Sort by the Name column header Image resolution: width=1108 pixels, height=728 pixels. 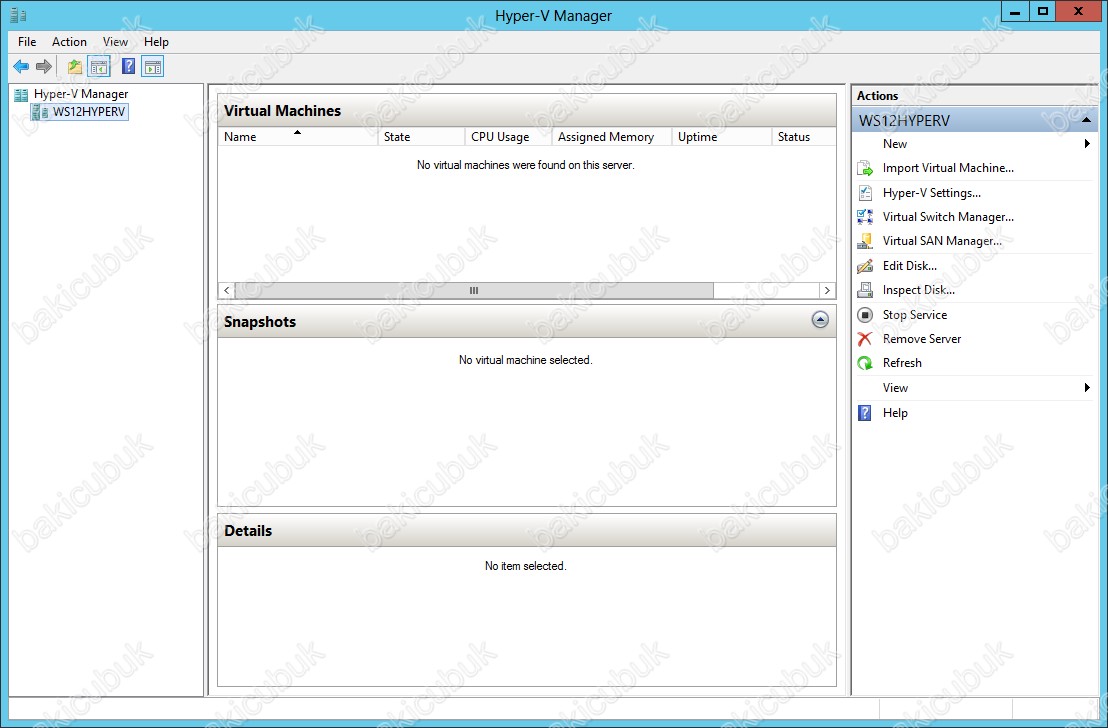297,137
